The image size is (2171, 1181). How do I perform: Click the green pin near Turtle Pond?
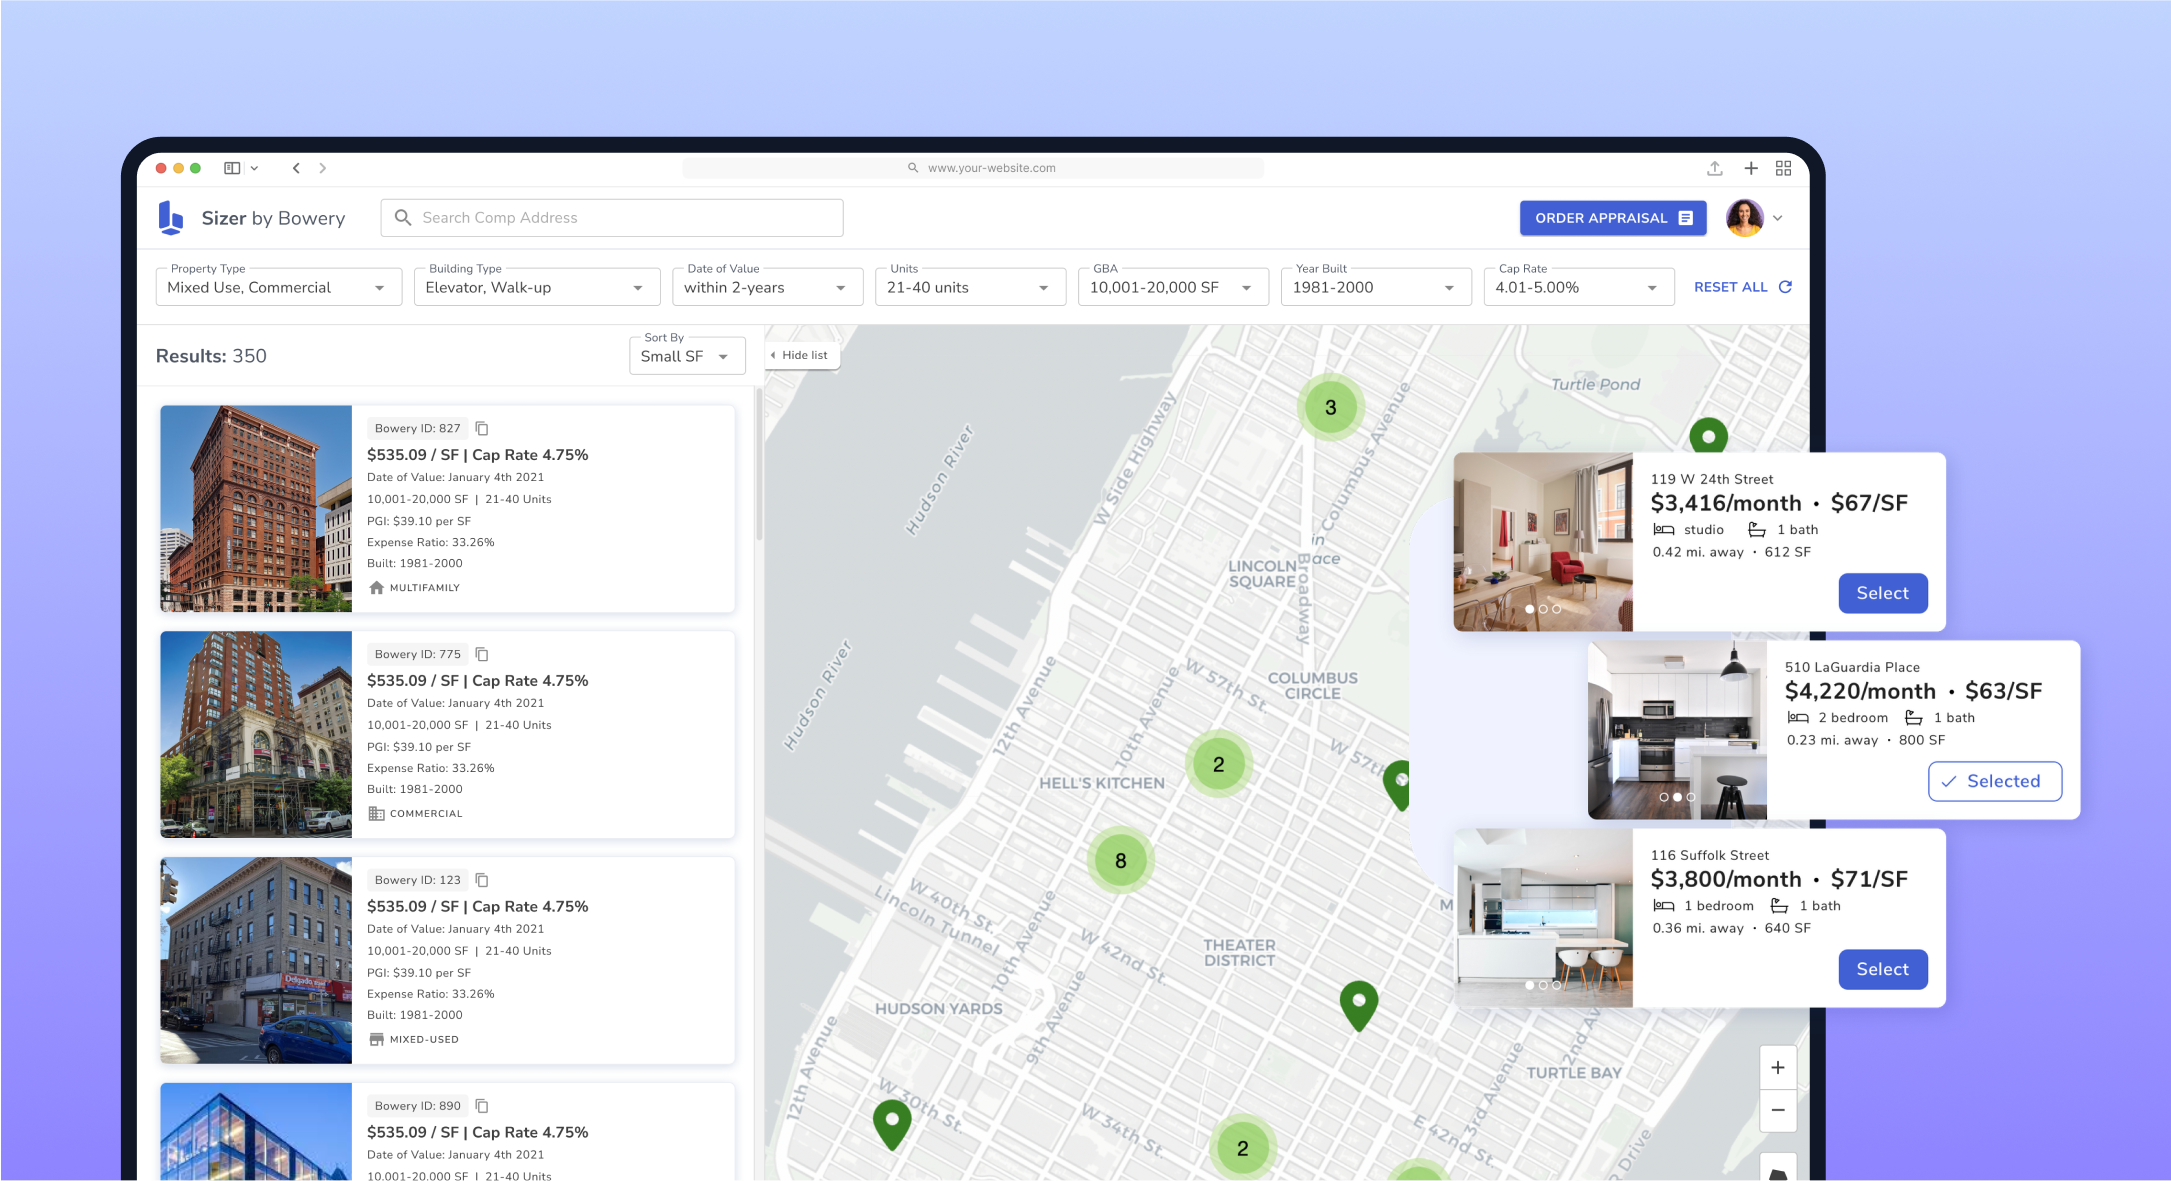[1708, 435]
